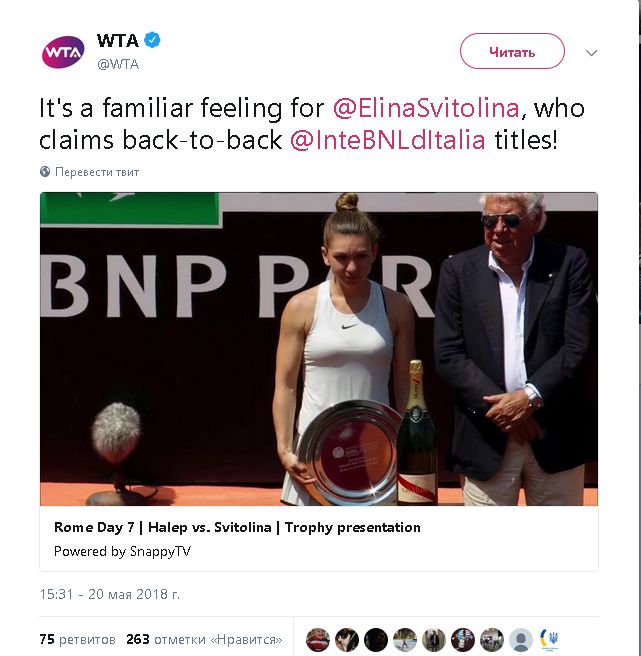Expand the tweet options chevron menu
Screen dimensions: 641x656
591,53
